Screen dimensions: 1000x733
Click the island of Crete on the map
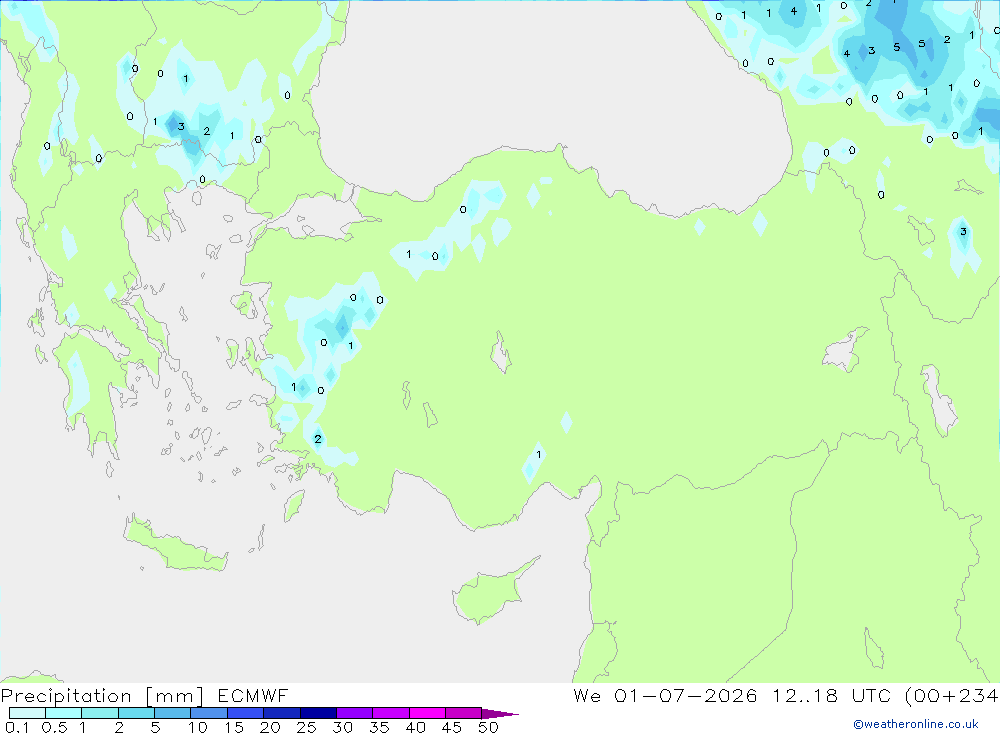coord(175,547)
